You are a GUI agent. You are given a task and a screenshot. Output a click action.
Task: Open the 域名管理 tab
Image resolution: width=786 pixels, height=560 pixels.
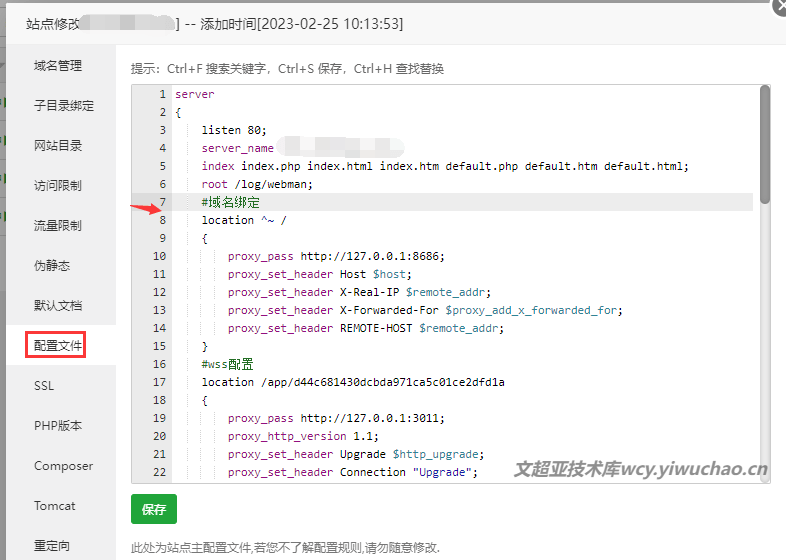(x=58, y=66)
